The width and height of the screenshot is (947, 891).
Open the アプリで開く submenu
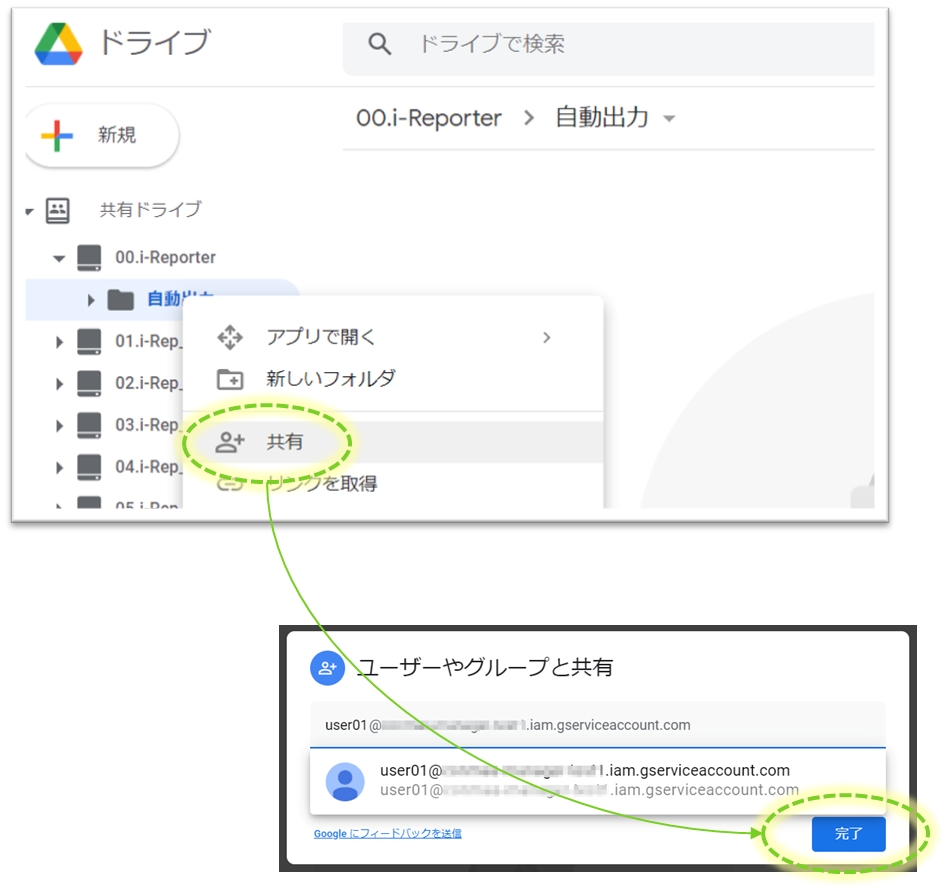pos(545,337)
